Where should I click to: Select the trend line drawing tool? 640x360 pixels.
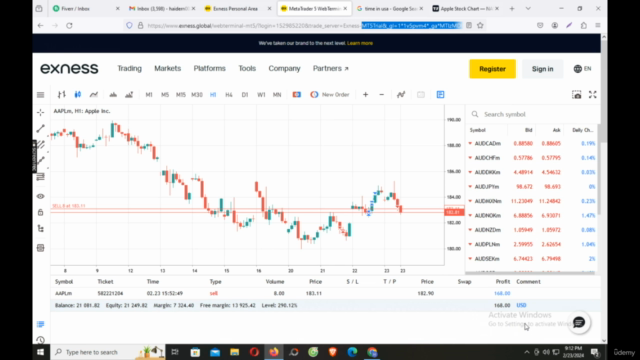40,129
